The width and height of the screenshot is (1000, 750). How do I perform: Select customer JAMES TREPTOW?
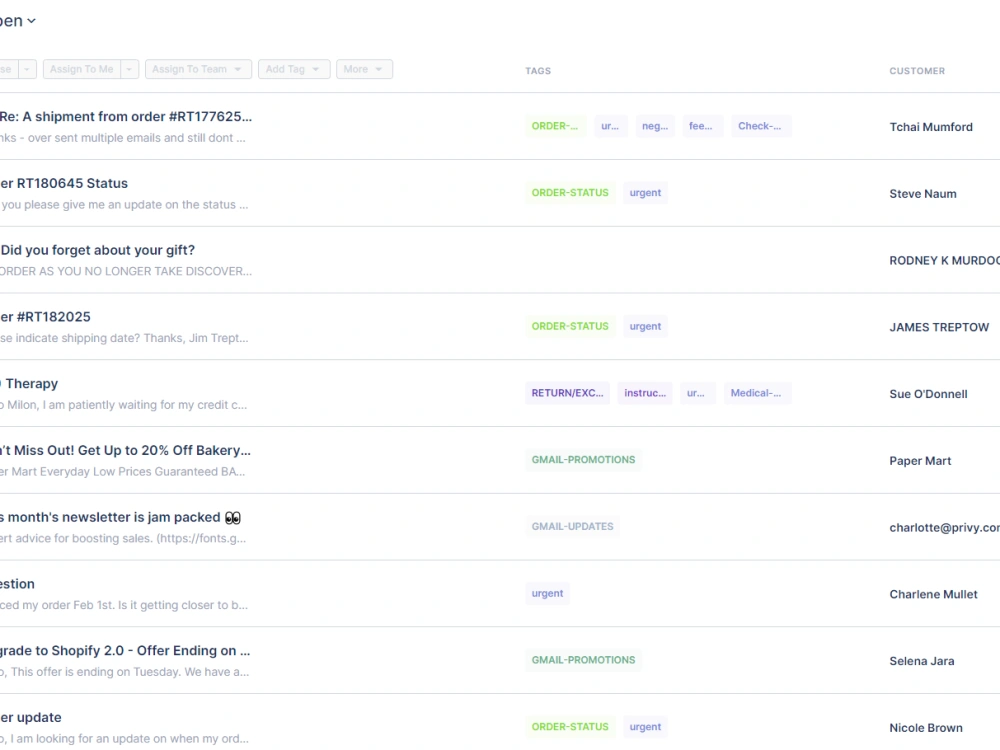[x=939, y=327]
